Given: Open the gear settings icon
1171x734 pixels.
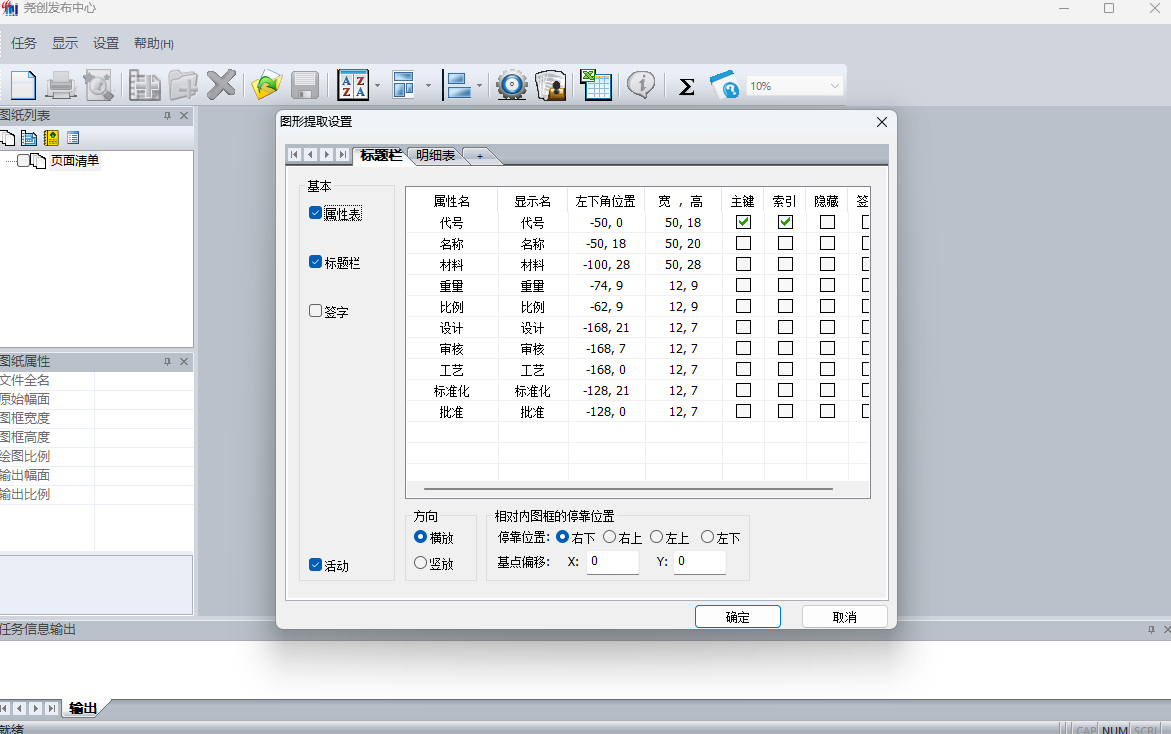Looking at the screenshot, I should tap(512, 85).
